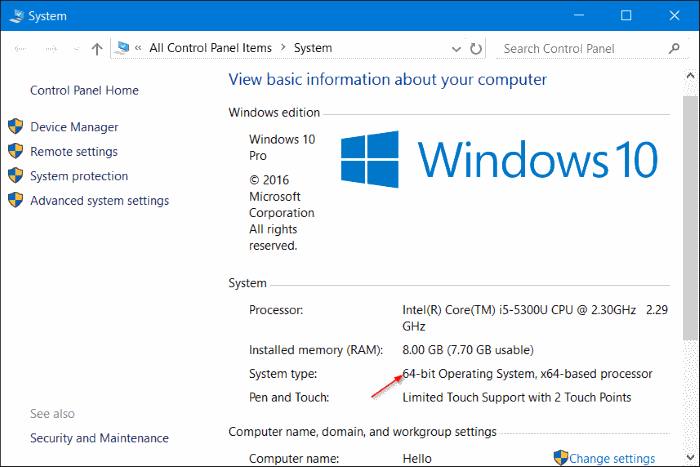Open Control Panel Home
Viewport: 700px width, 467px height.
click(x=84, y=90)
